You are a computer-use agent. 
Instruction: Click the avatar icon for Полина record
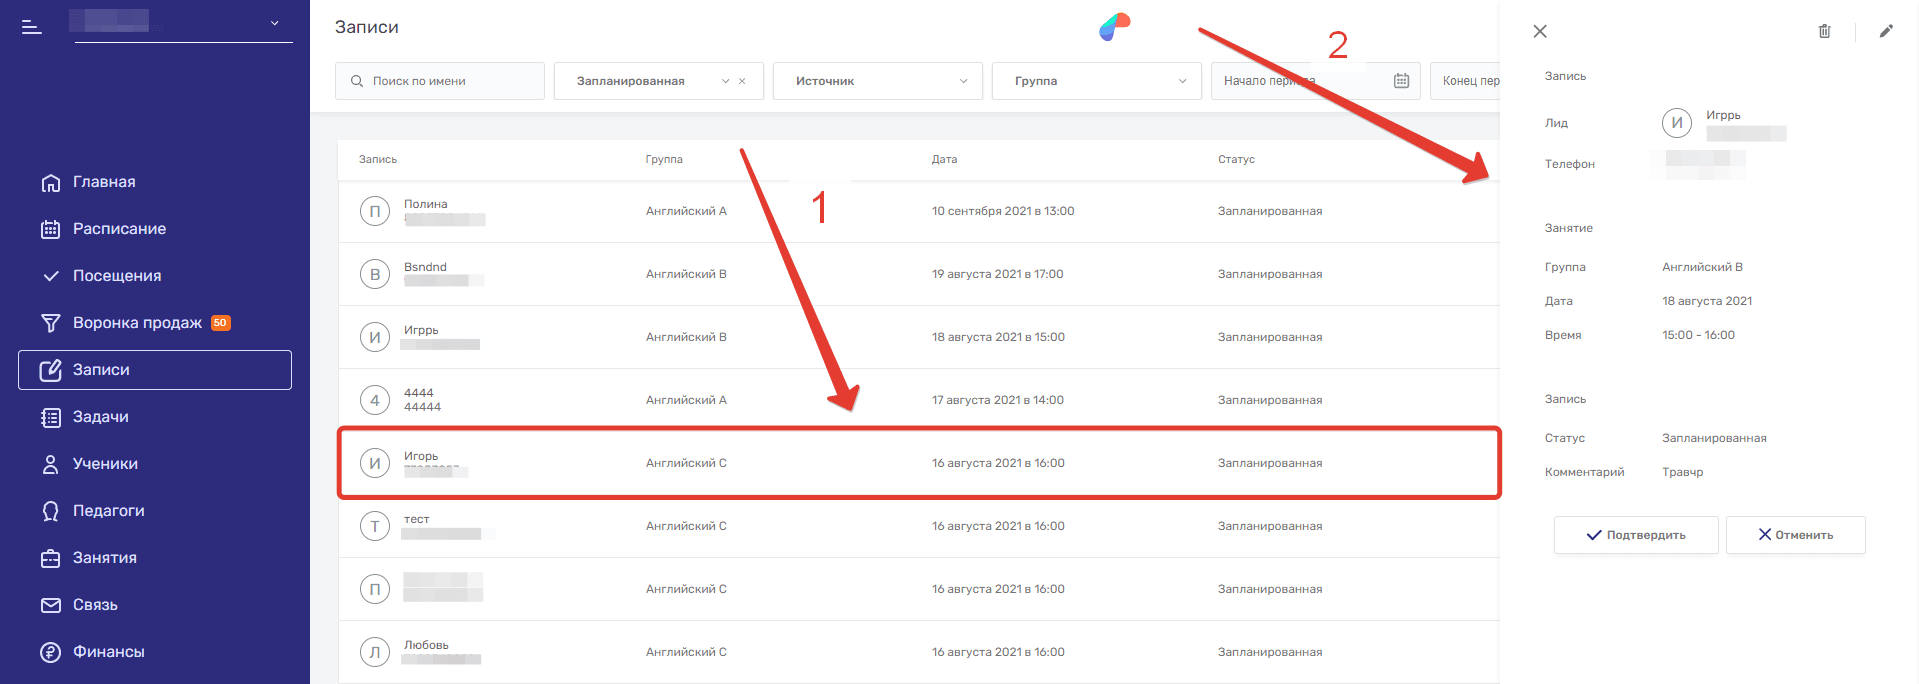[x=375, y=211]
